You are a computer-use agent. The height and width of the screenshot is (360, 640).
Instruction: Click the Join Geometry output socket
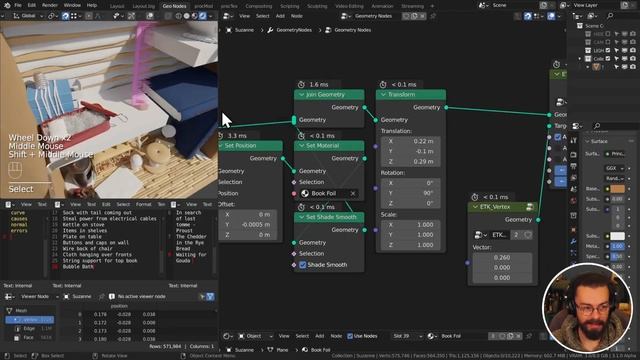pos(364,107)
